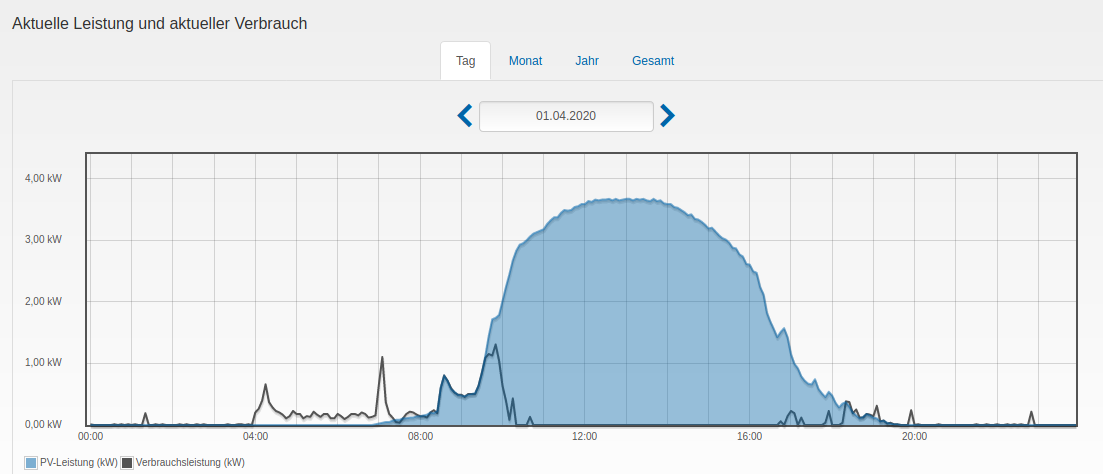This screenshot has height=474, width=1103.
Task: Toggle the Verbrauchsleistung dark legend swatch
Action: 127,463
